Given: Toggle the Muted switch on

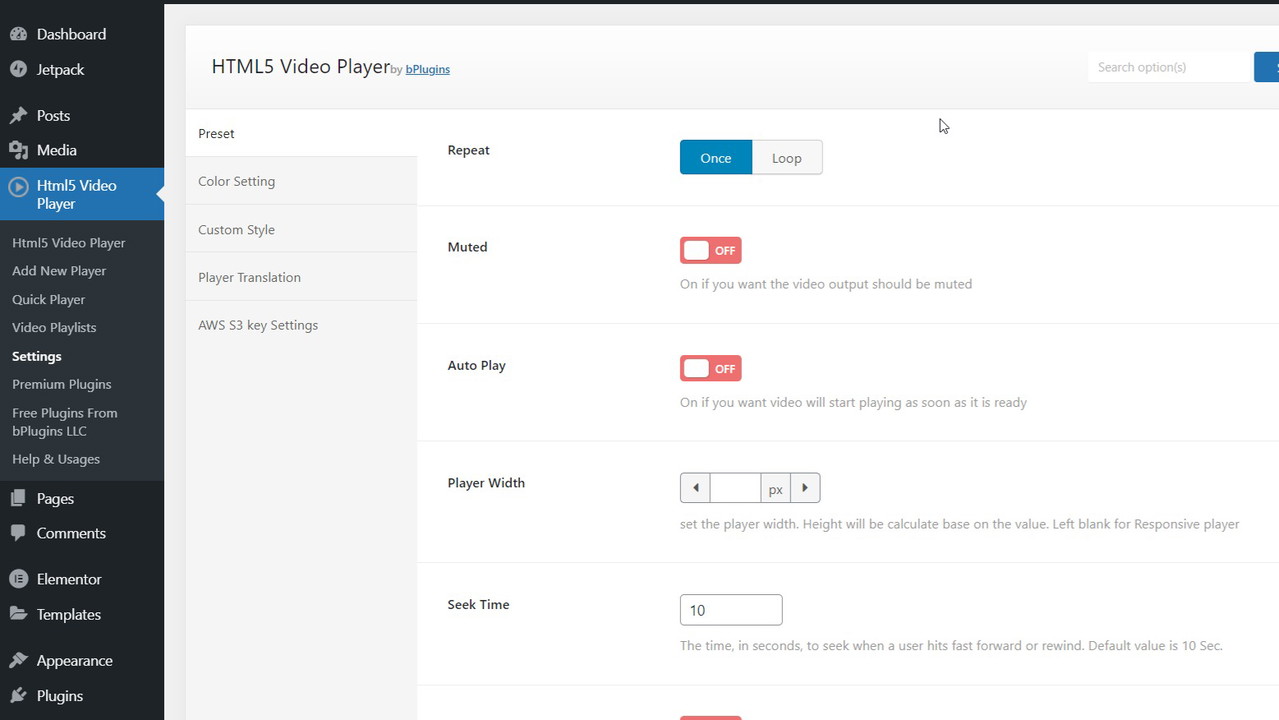Looking at the screenshot, I should tap(710, 250).
